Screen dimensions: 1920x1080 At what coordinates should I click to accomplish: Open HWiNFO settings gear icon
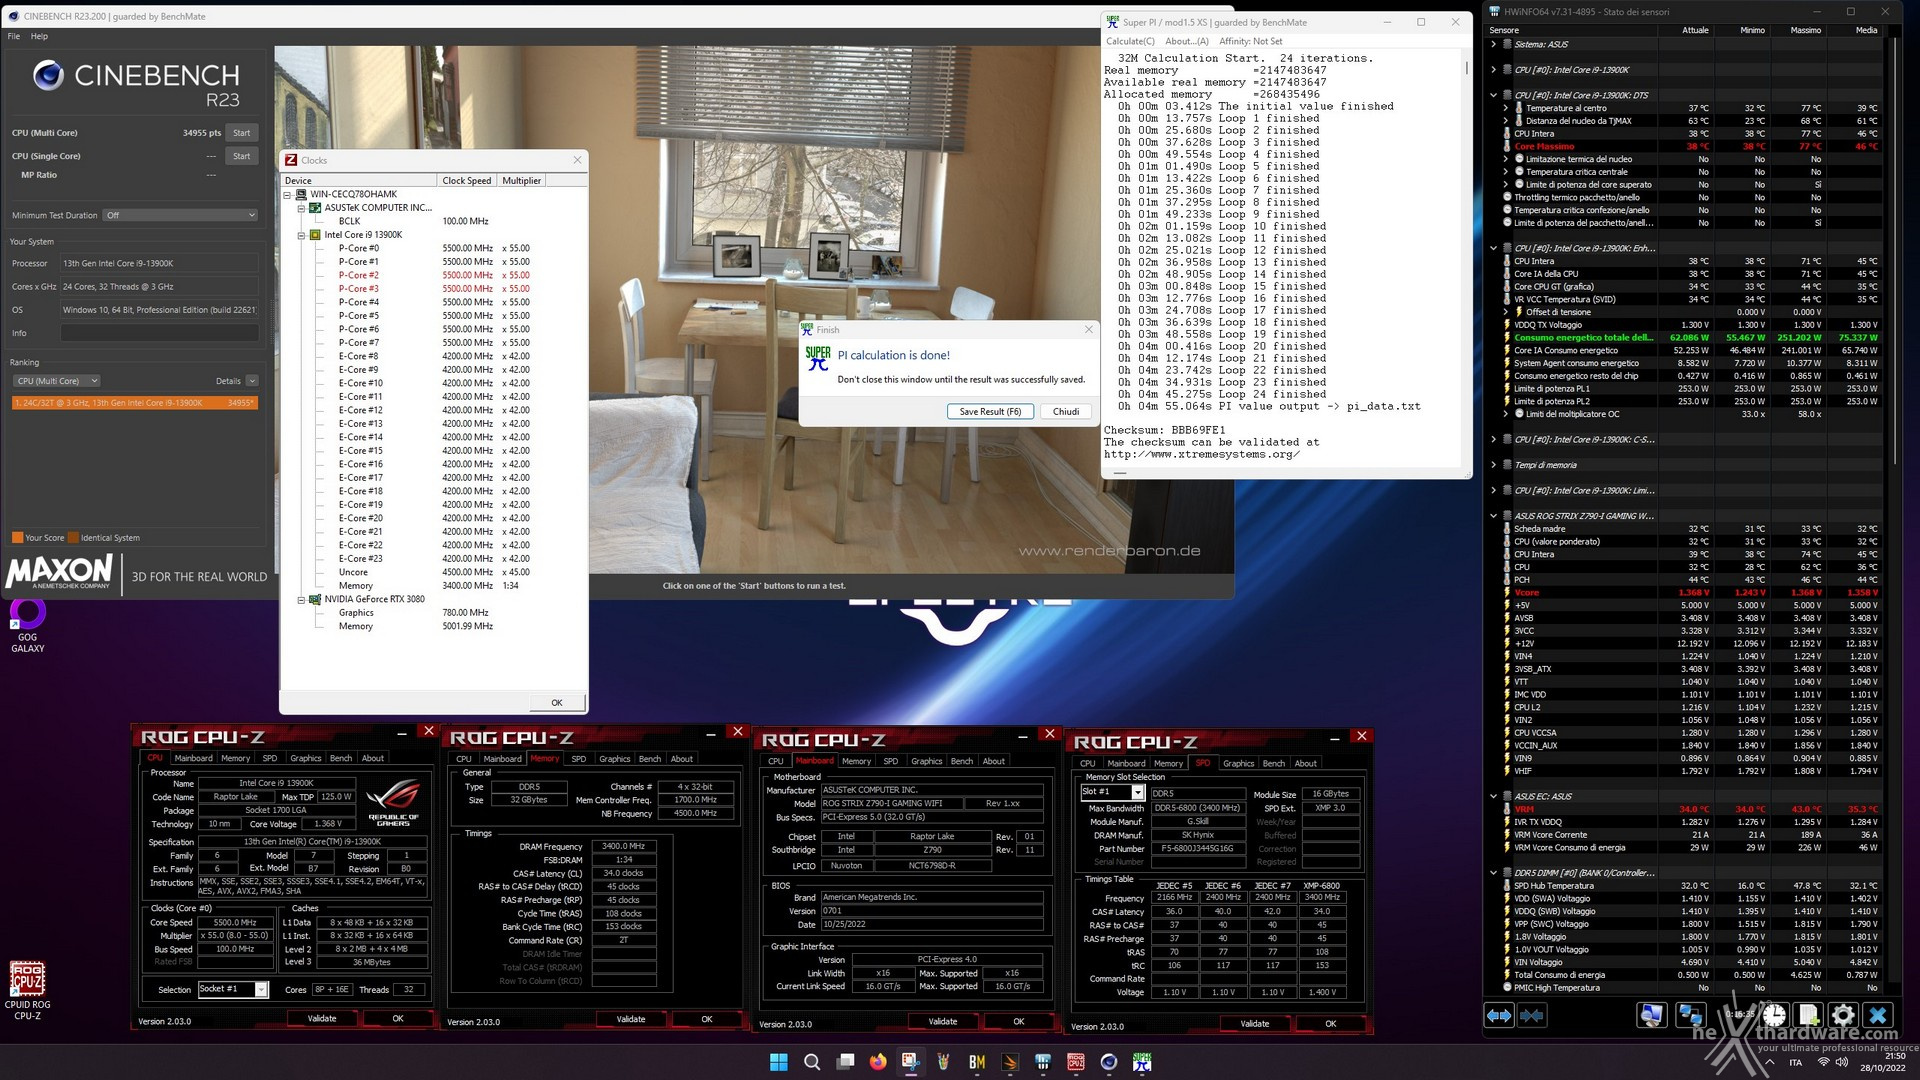pyautogui.click(x=1844, y=1015)
